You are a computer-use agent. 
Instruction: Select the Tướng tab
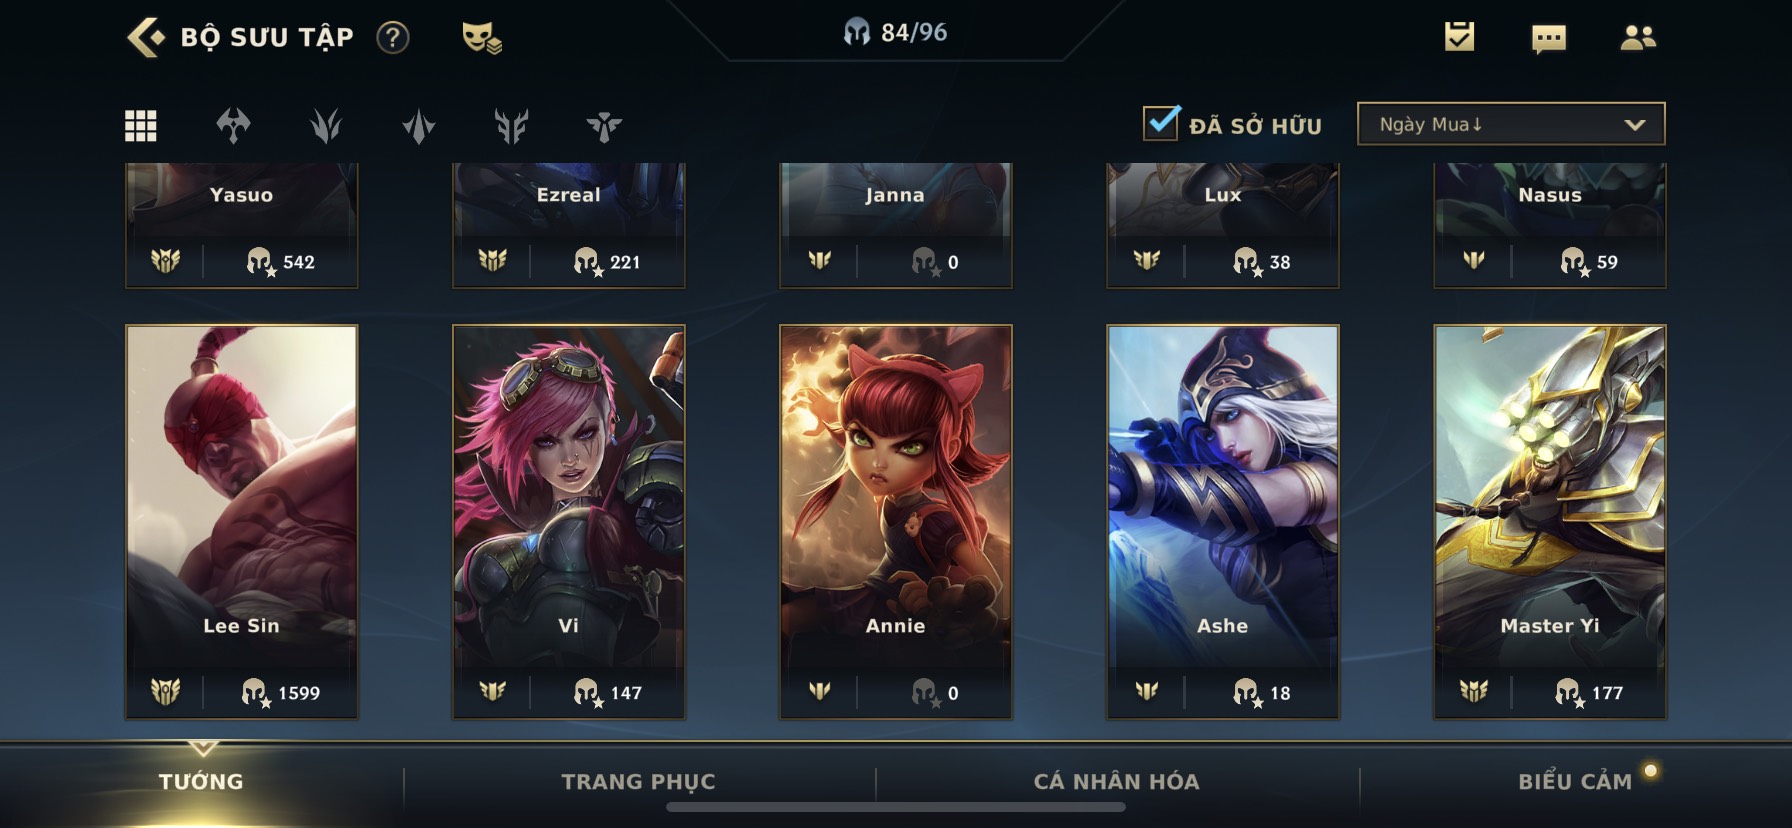201,782
